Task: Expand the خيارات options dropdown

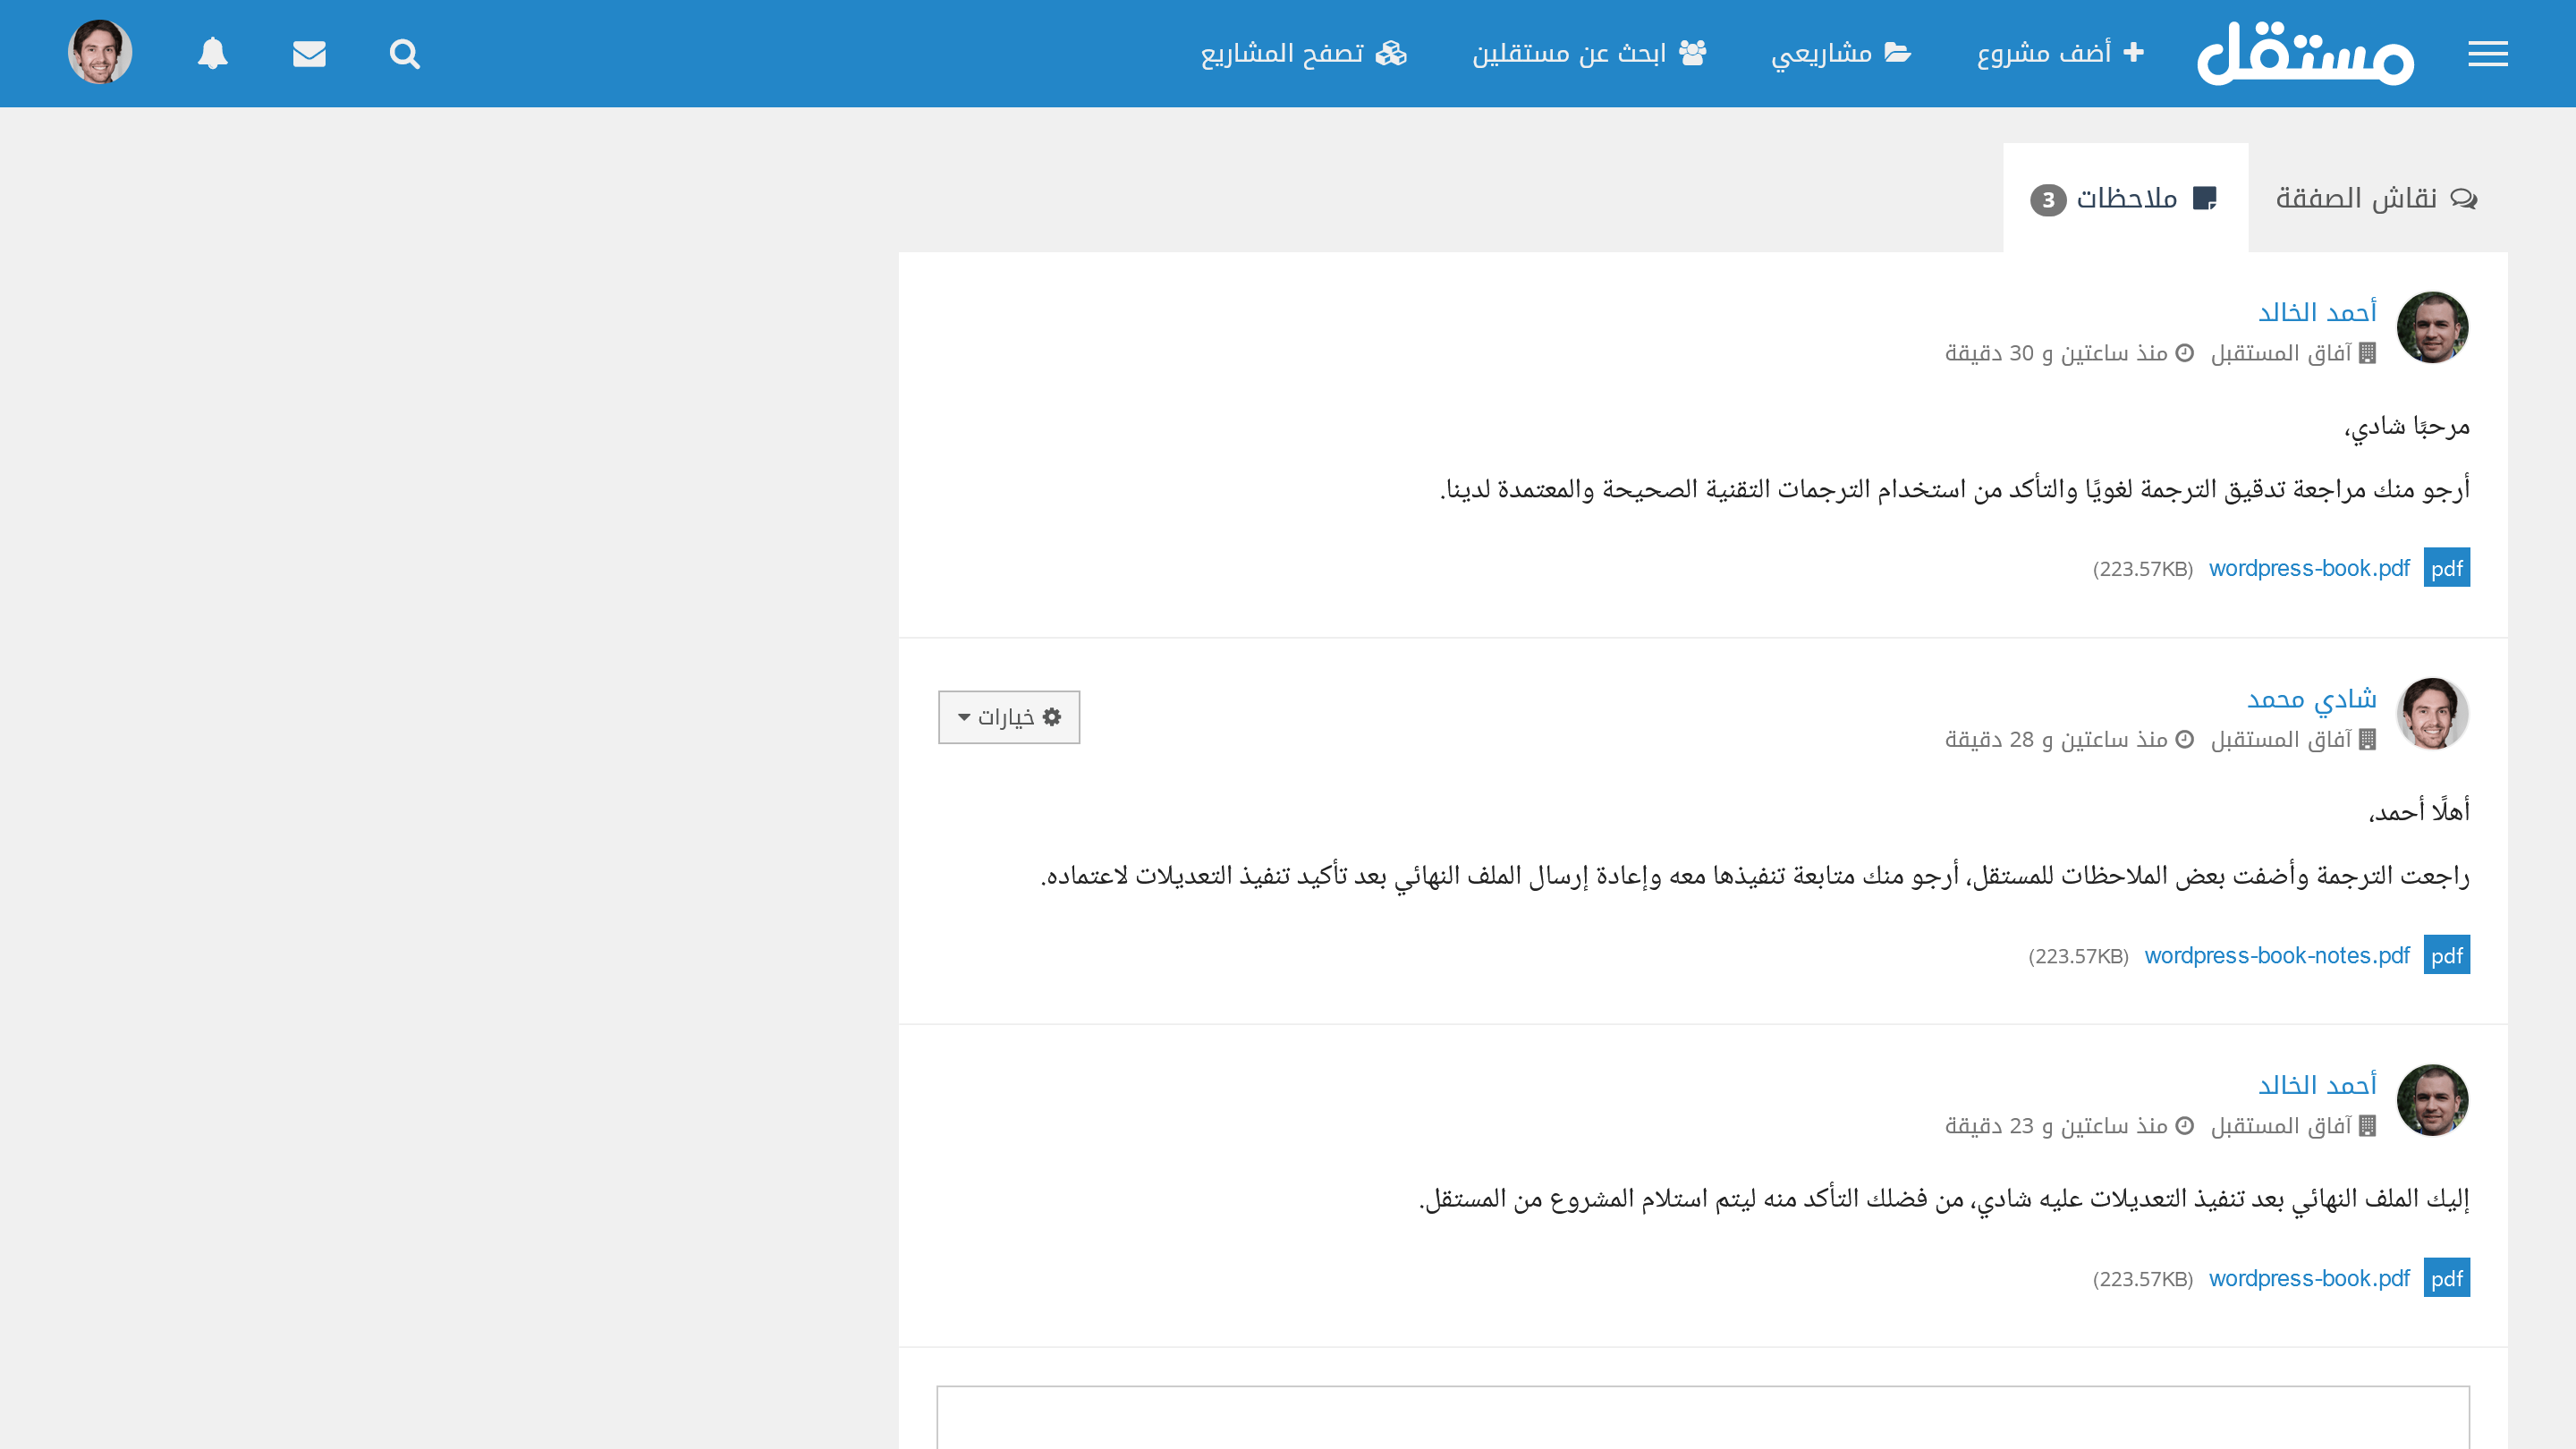Action: coord(1009,717)
